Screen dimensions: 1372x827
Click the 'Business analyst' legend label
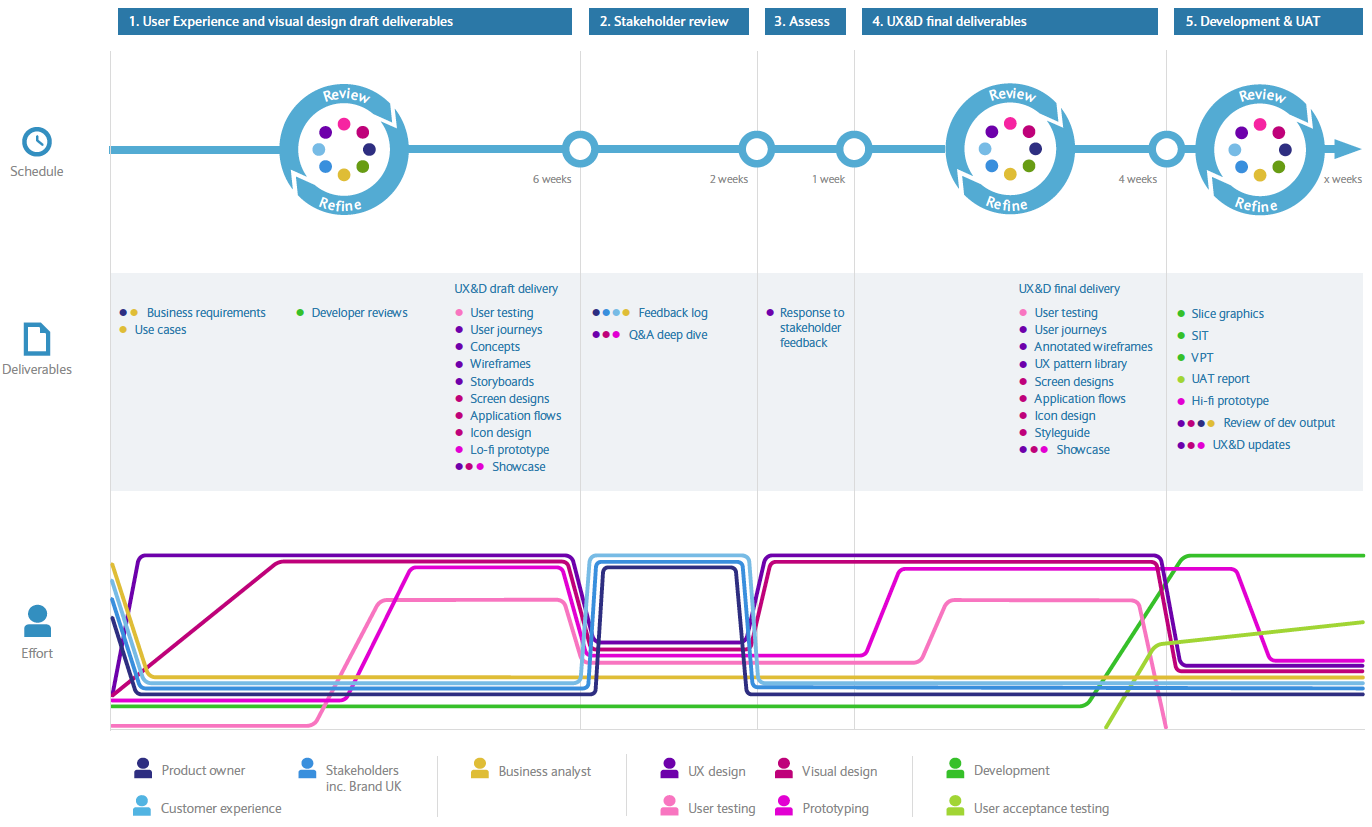tap(545, 771)
